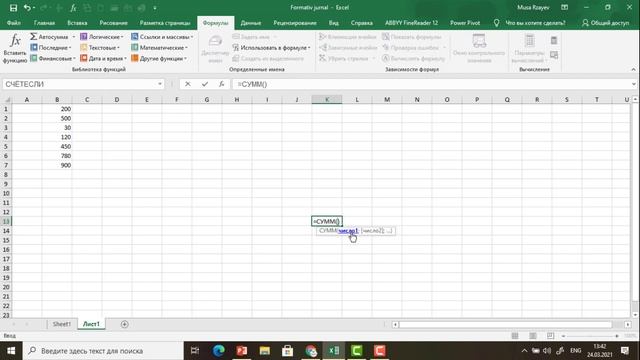Open Other functions (Другие функции) list
640x360 pixels.
[159, 58]
